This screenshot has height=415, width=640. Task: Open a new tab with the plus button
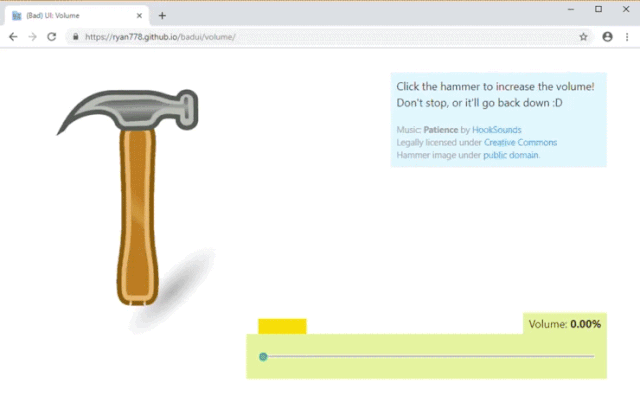(x=162, y=16)
